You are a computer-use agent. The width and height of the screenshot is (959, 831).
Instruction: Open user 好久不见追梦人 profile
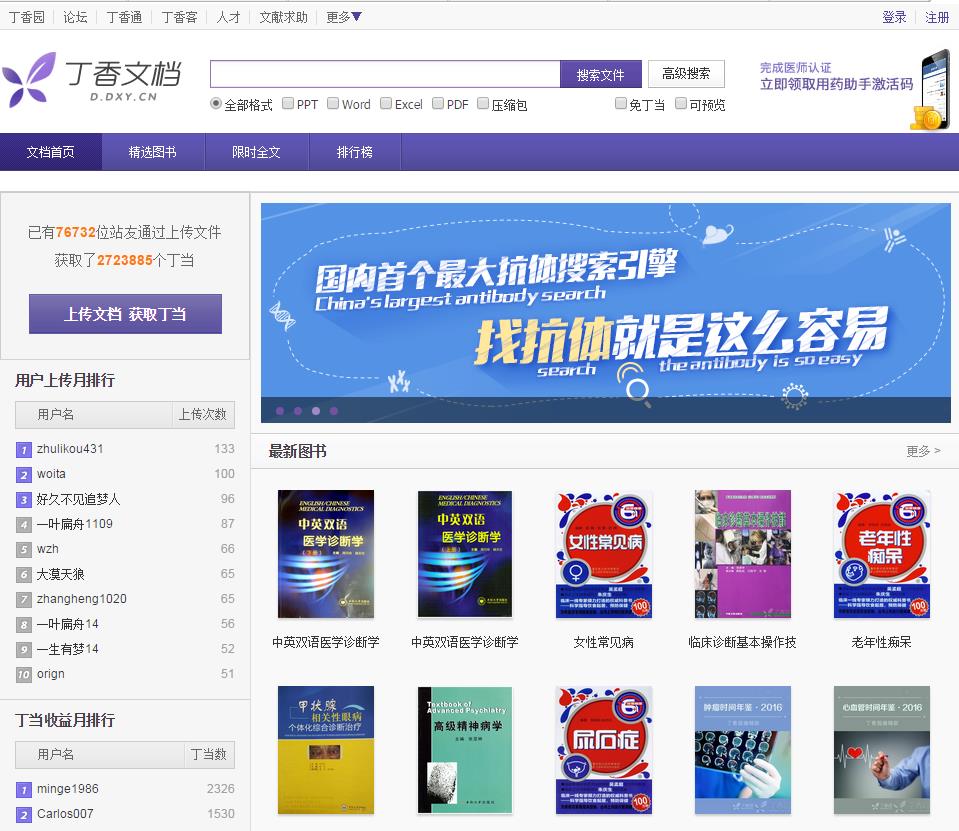(78, 499)
